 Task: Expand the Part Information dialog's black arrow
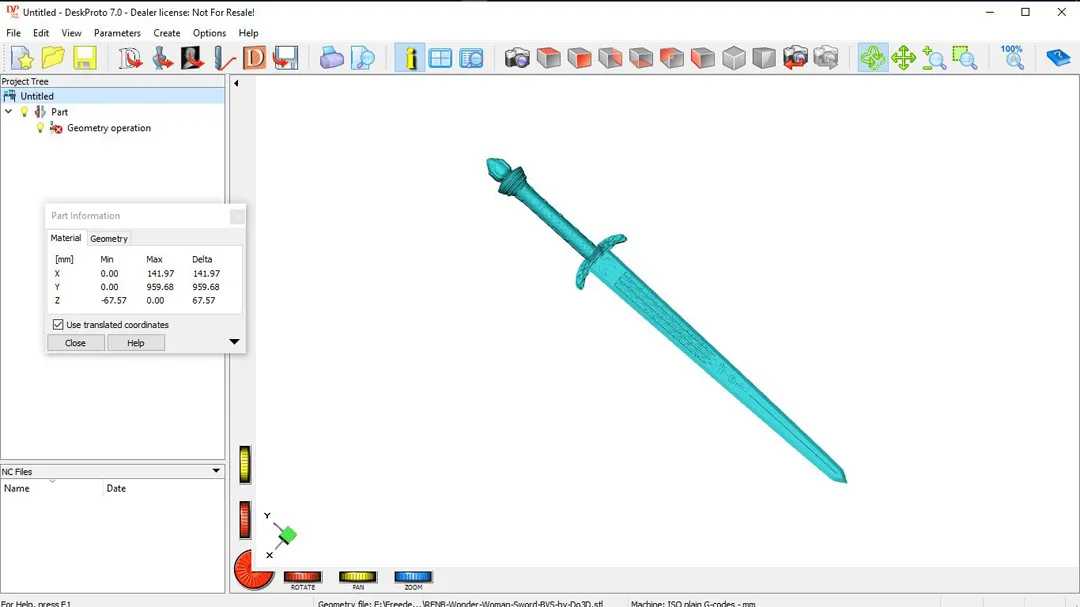click(234, 342)
